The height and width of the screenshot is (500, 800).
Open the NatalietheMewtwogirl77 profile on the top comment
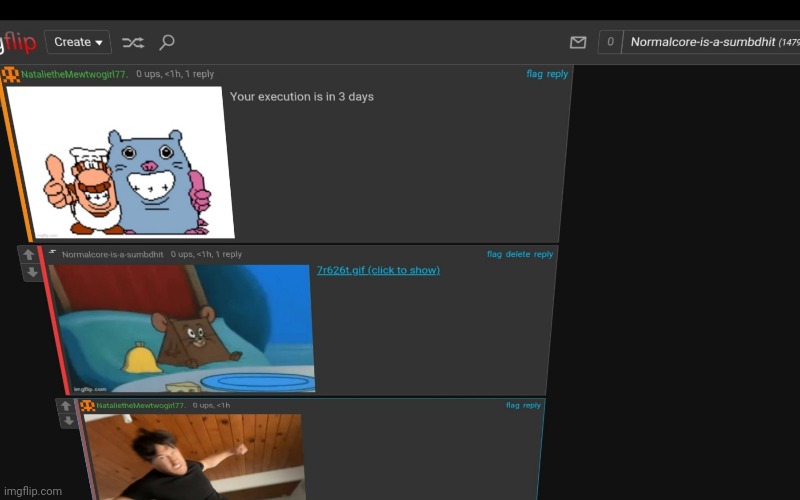tap(74, 74)
